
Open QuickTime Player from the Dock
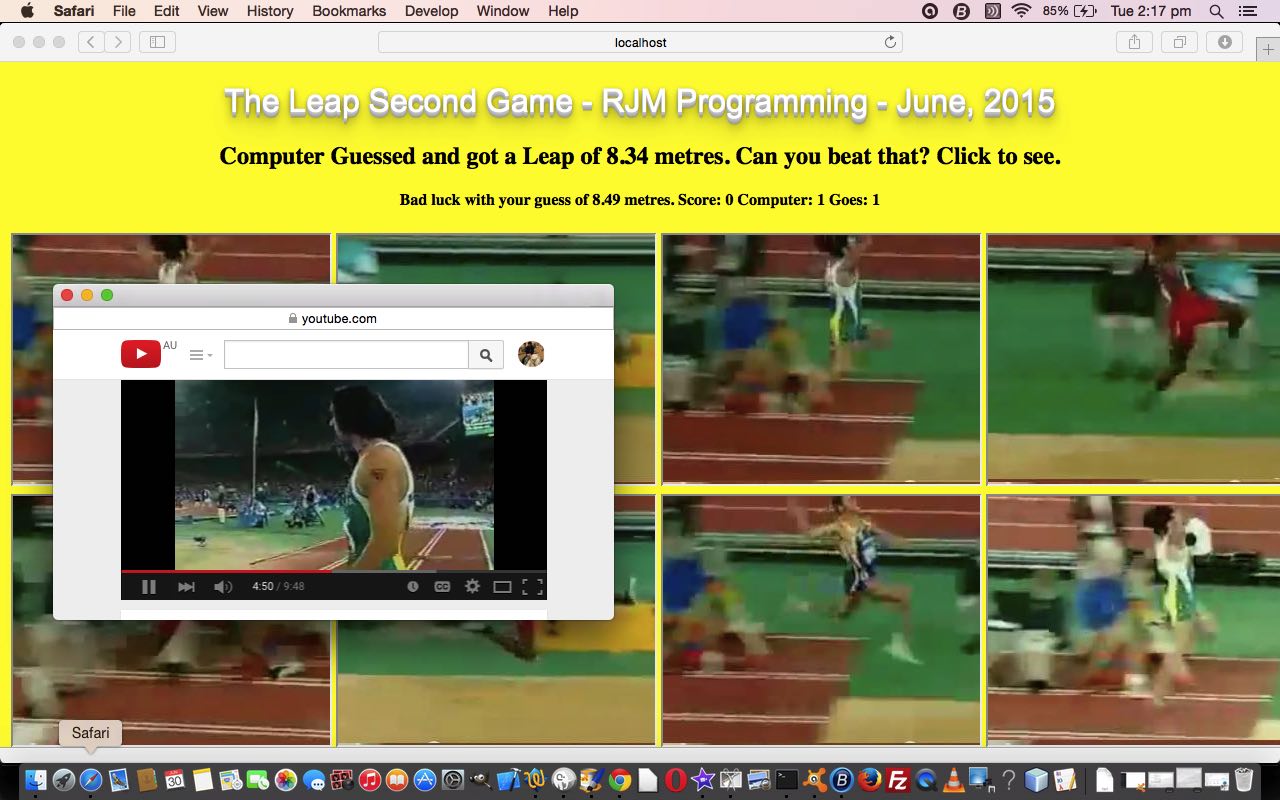coord(926,780)
